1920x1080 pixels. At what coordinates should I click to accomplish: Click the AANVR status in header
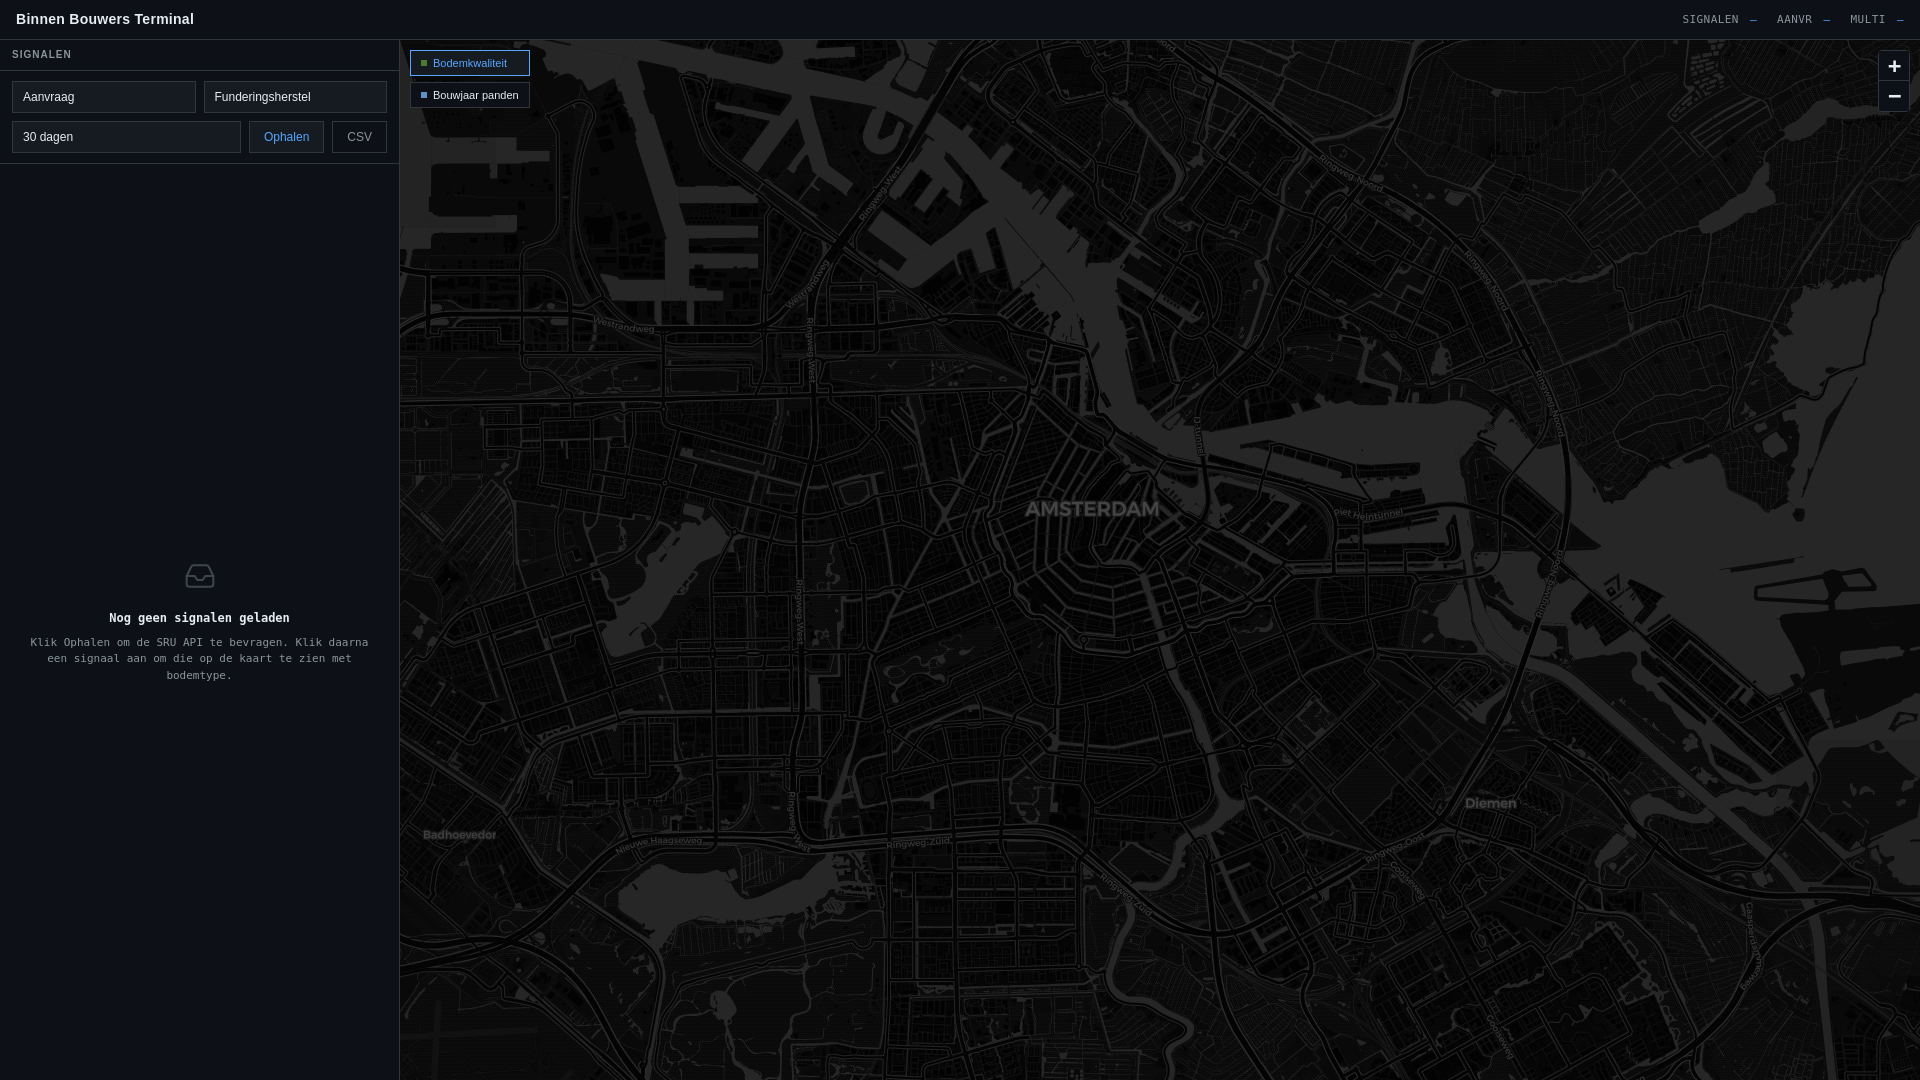pyautogui.click(x=1803, y=19)
